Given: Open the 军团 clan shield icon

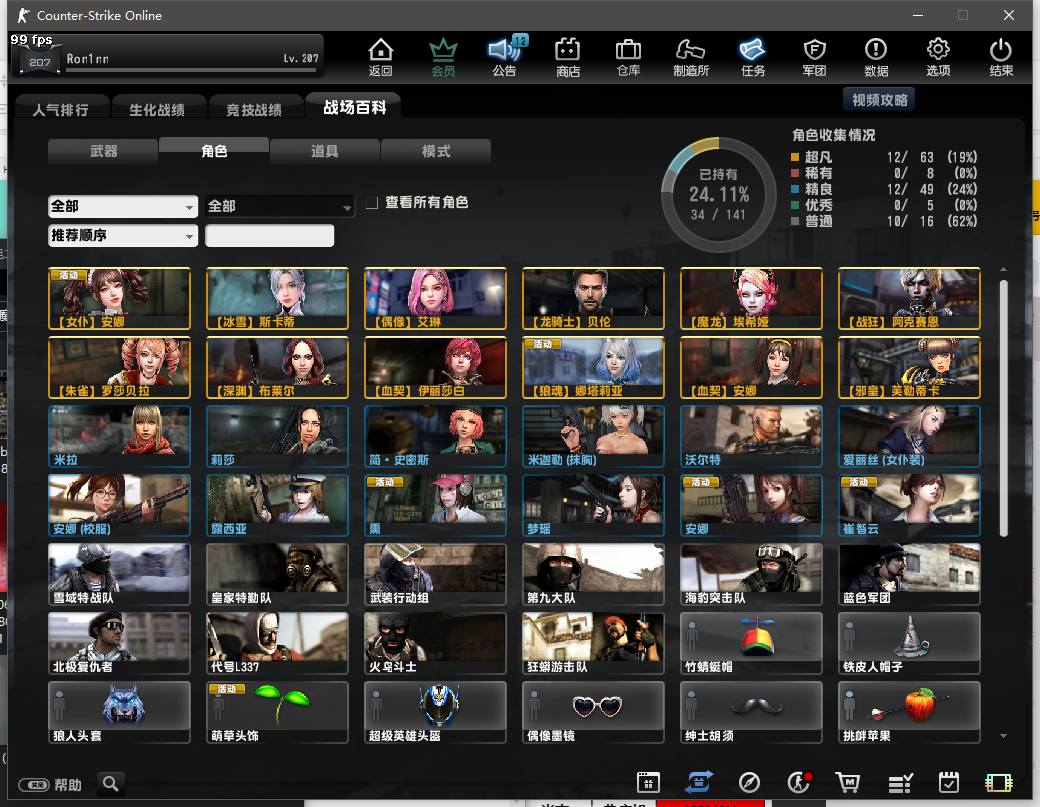Looking at the screenshot, I should [x=814, y=56].
